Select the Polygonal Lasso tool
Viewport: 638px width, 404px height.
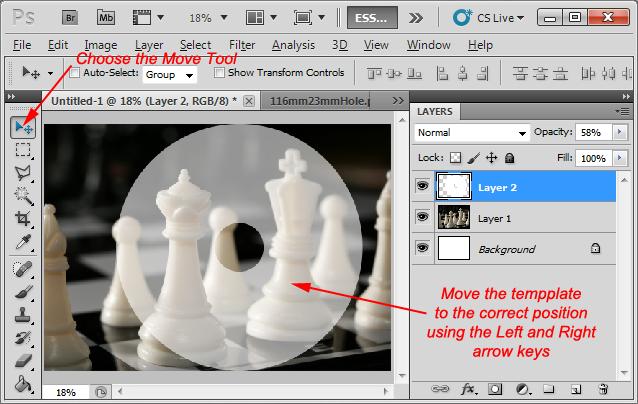(x=23, y=173)
